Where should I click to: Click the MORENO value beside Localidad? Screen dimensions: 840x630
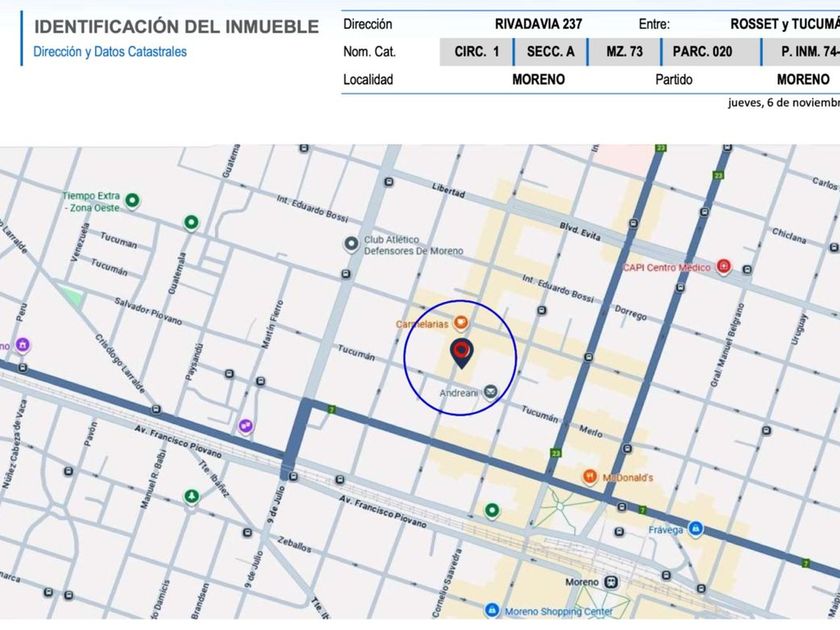click(538, 79)
